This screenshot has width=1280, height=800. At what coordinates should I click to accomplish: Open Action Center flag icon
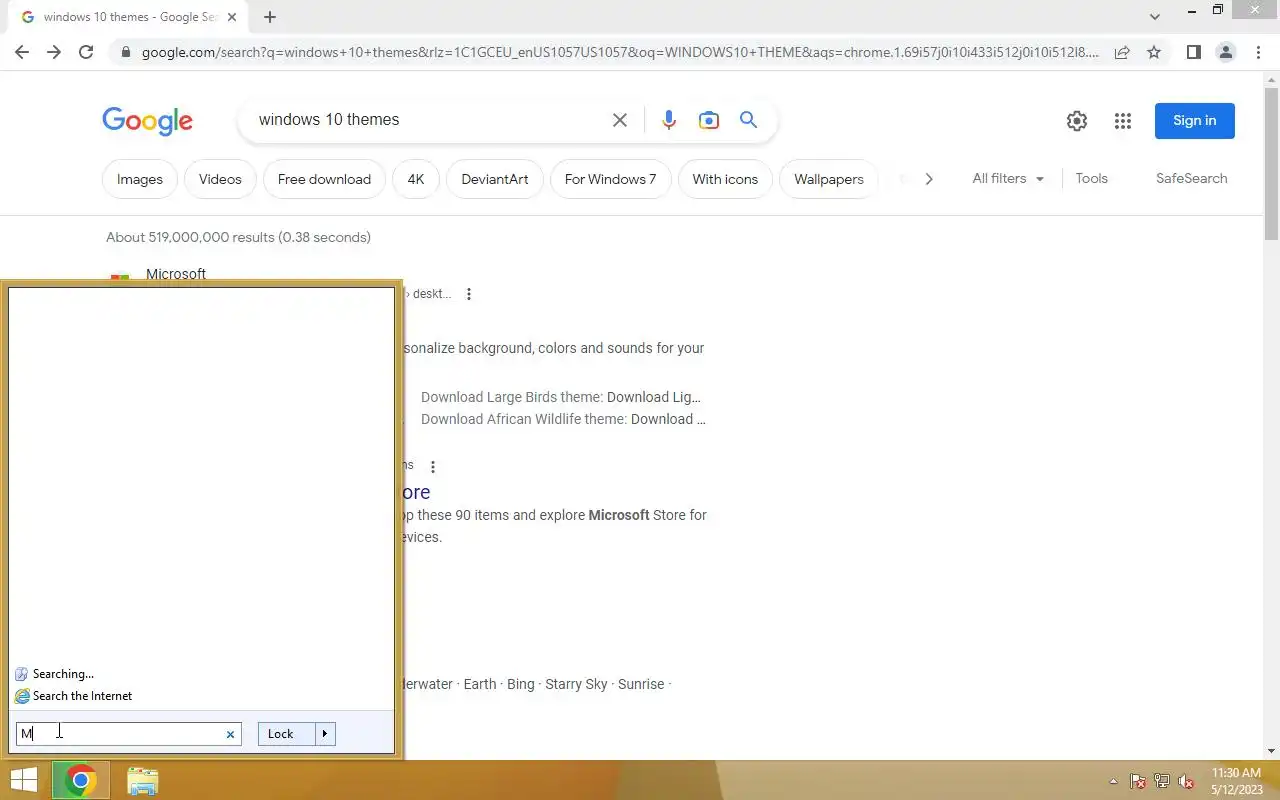pos(1138,781)
